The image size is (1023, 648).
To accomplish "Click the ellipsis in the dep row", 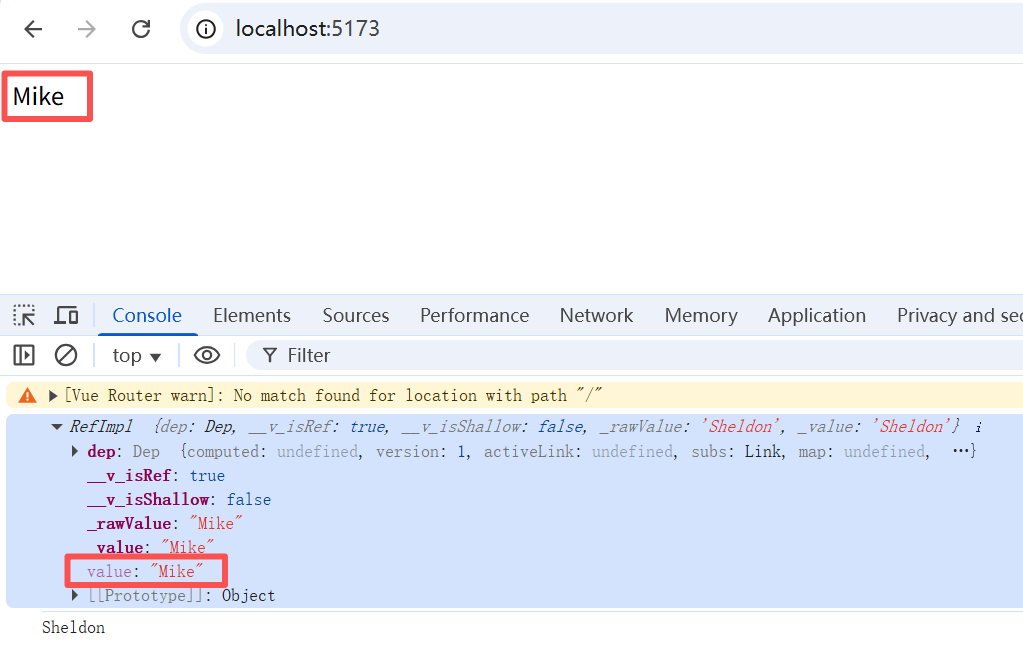I will (x=960, y=451).
